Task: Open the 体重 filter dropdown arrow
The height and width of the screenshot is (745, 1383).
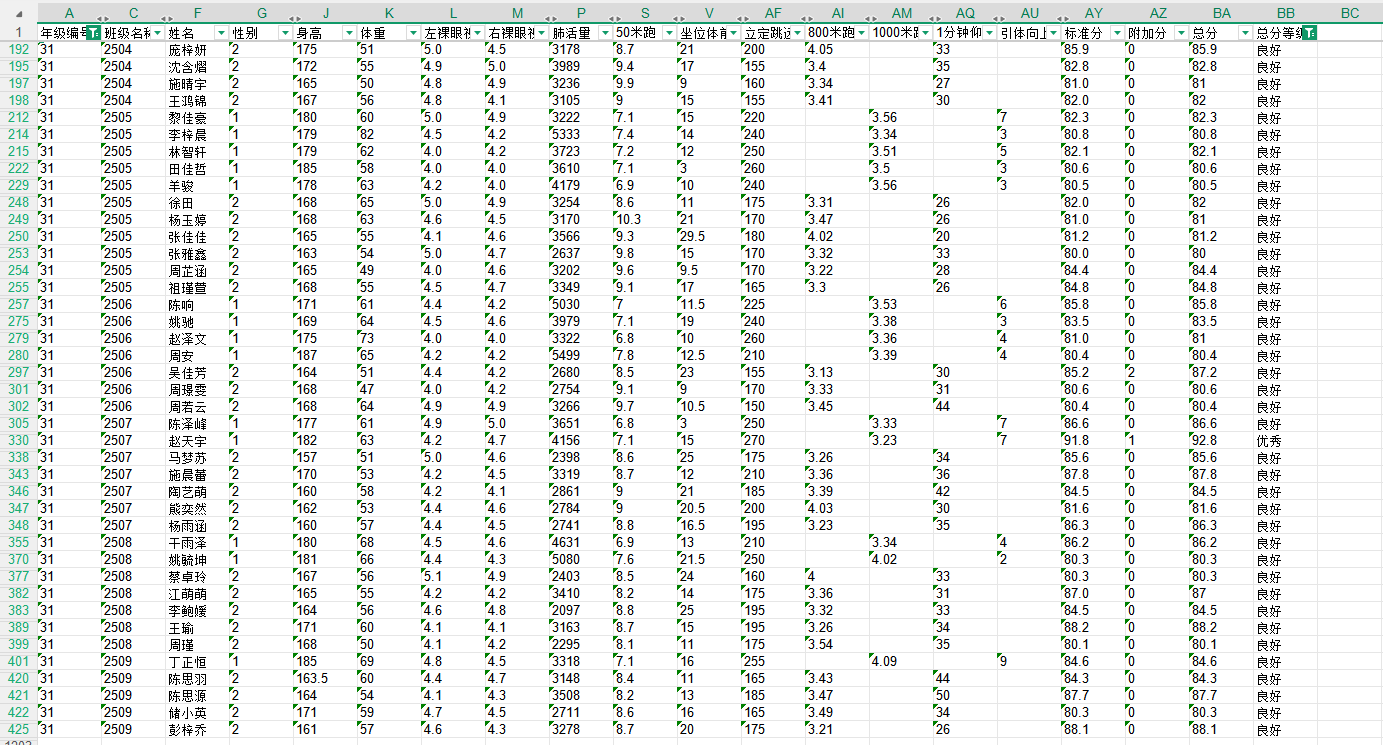Action: [x=413, y=33]
